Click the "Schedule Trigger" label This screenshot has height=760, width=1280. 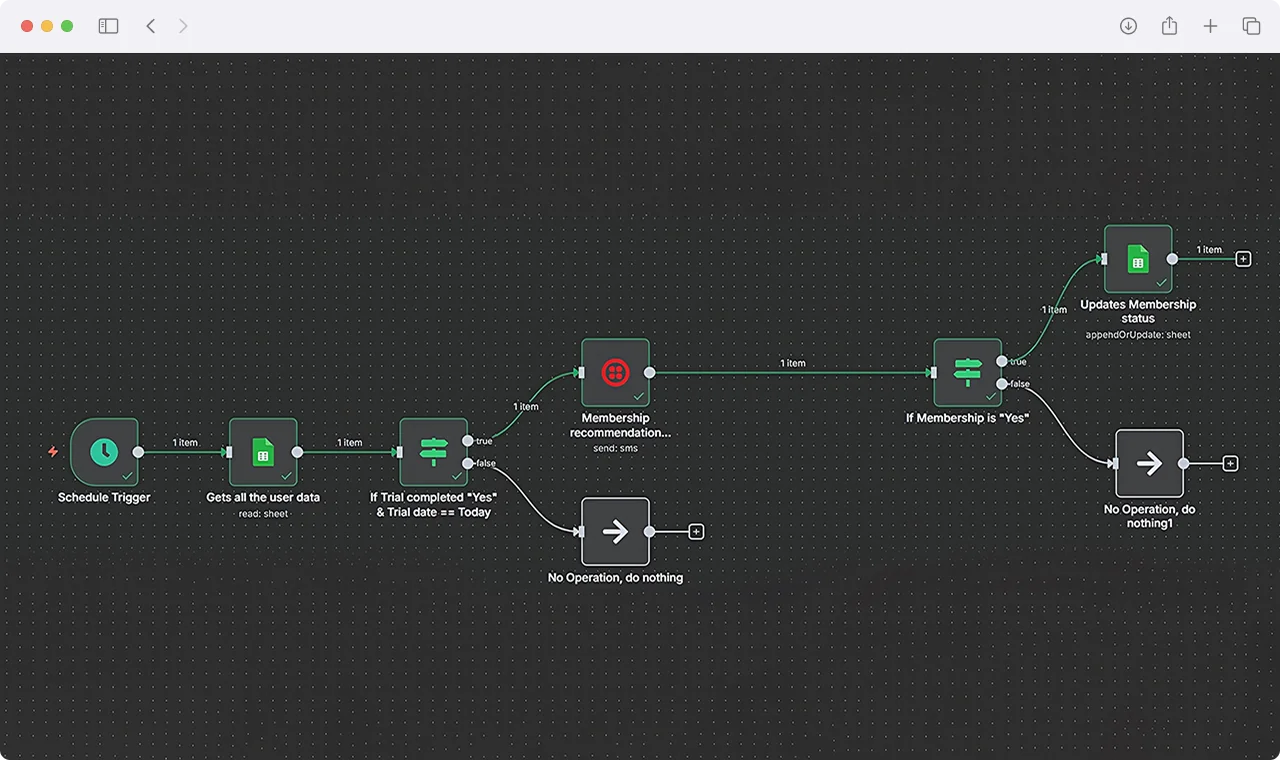coord(104,497)
